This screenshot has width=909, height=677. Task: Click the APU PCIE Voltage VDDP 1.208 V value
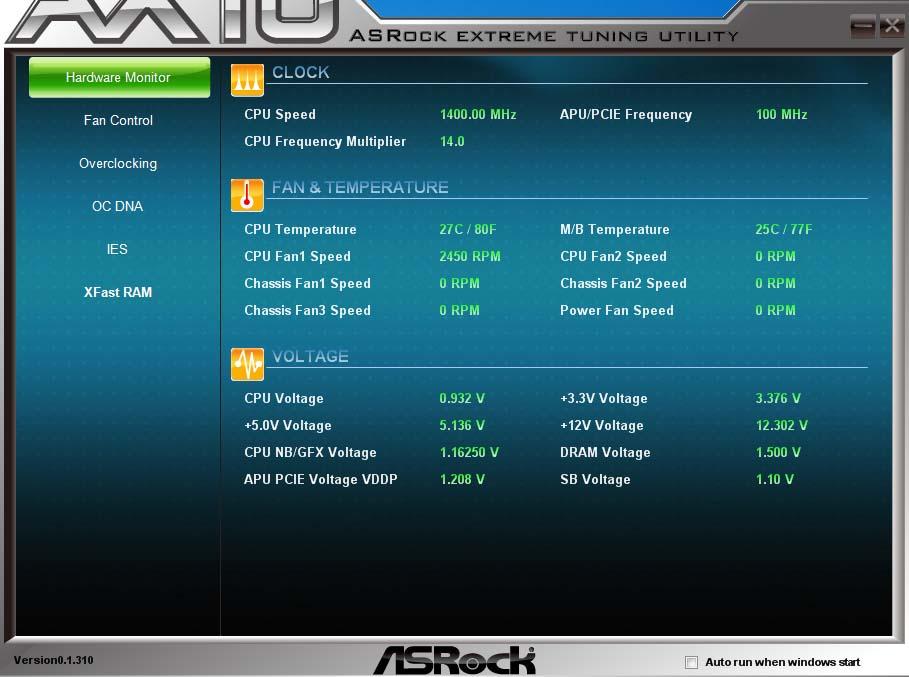463,479
